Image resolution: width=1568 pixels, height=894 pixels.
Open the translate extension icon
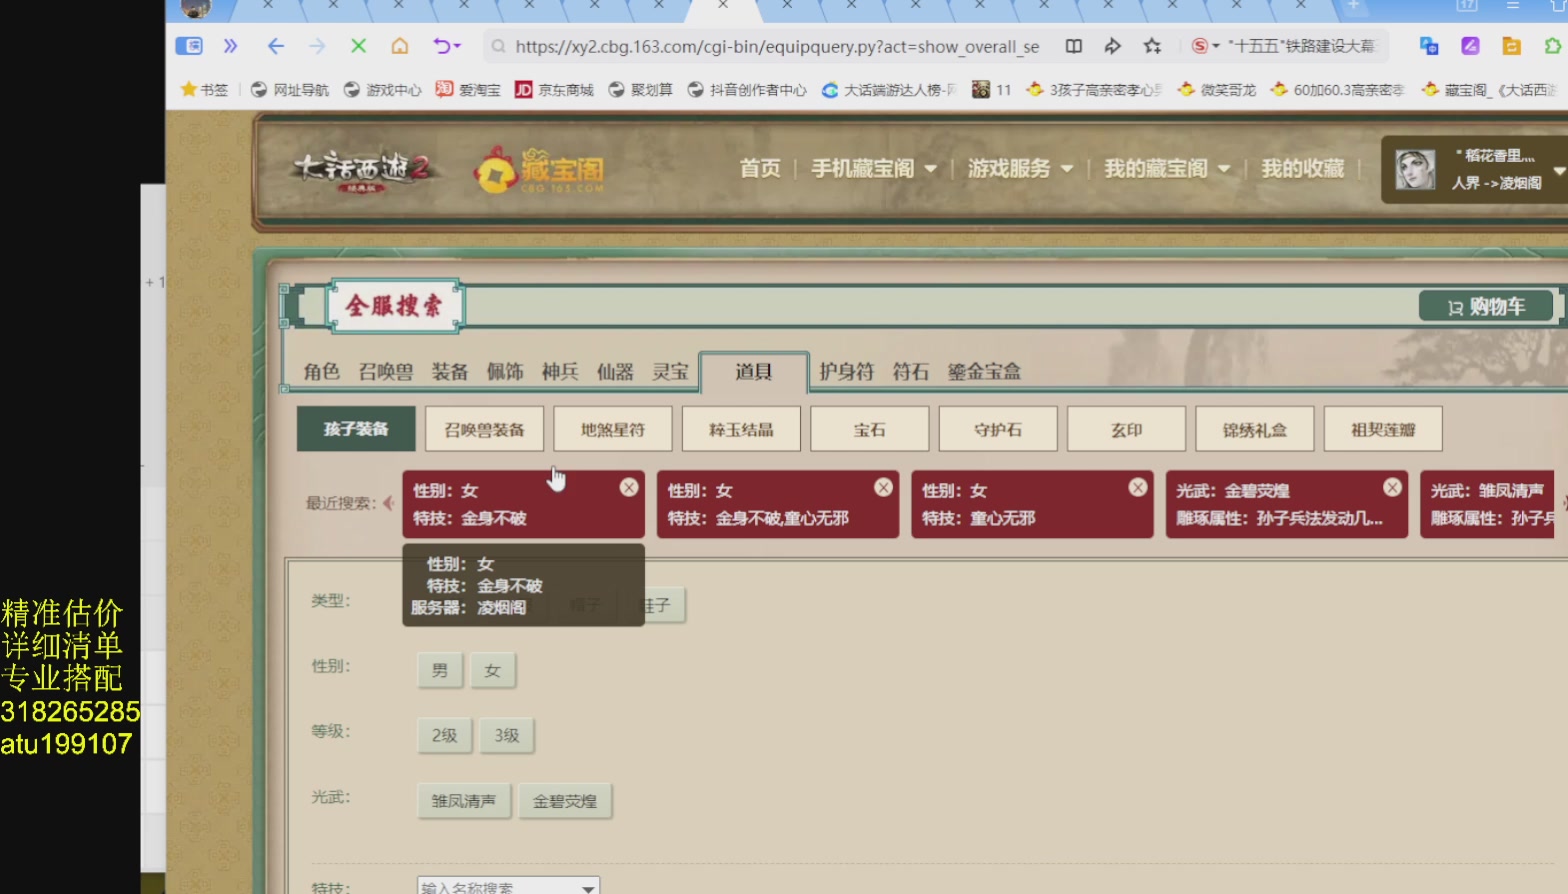click(x=1429, y=46)
